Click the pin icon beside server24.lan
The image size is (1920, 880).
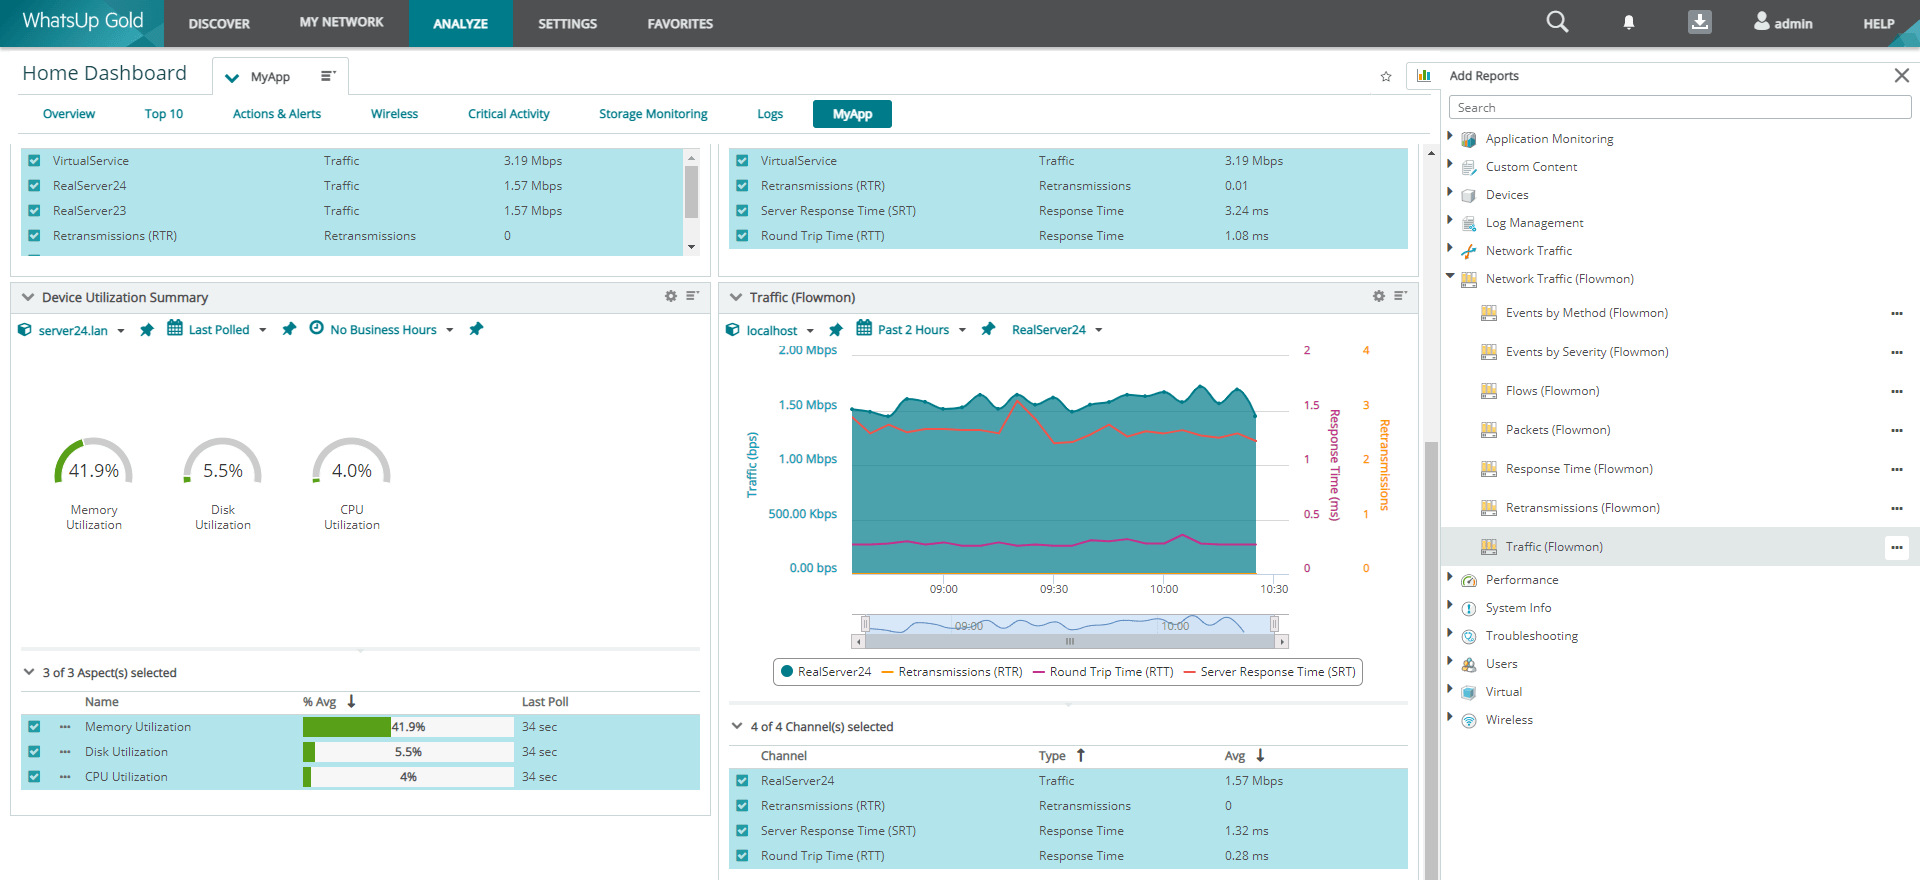[147, 330]
